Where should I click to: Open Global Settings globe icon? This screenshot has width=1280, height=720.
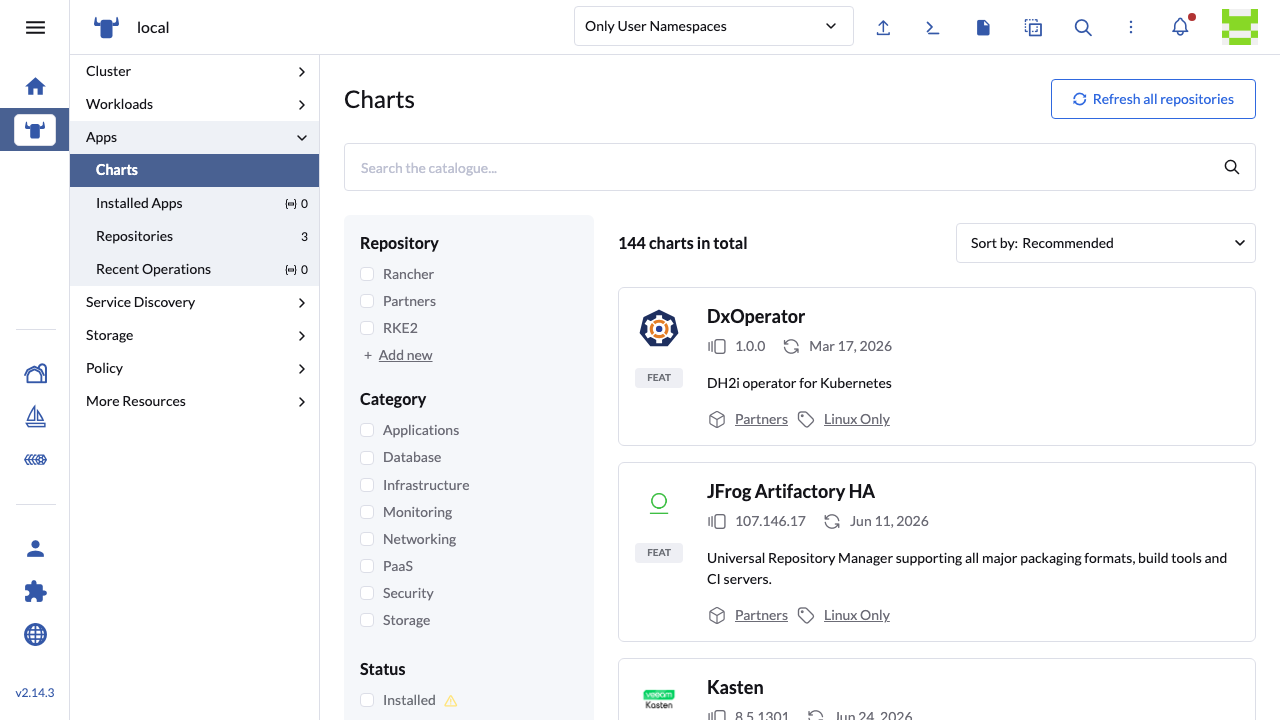pyautogui.click(x=35, y=634)
